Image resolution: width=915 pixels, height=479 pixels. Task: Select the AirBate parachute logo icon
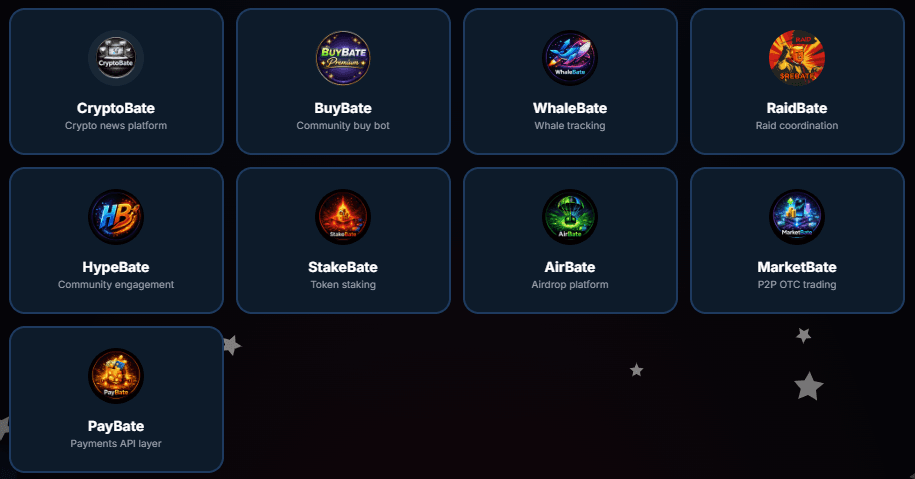point(570,217)
